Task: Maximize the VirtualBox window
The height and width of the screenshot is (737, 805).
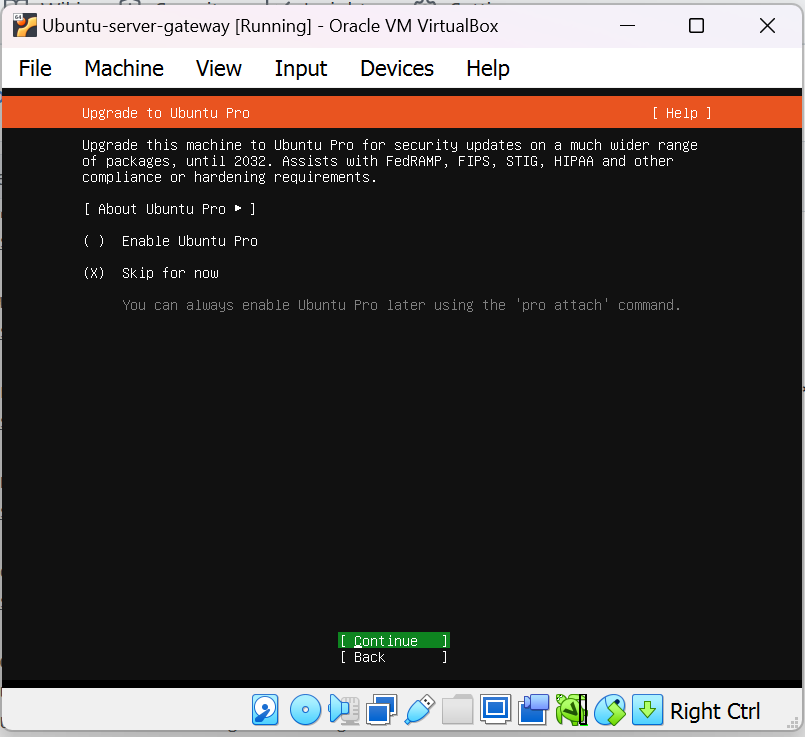Action: pos(696,26)
